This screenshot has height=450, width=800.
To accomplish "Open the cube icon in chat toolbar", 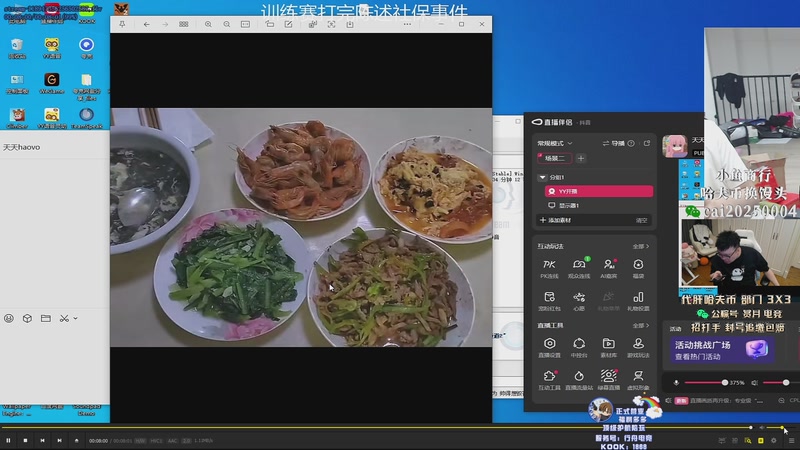I will [27, 318].
